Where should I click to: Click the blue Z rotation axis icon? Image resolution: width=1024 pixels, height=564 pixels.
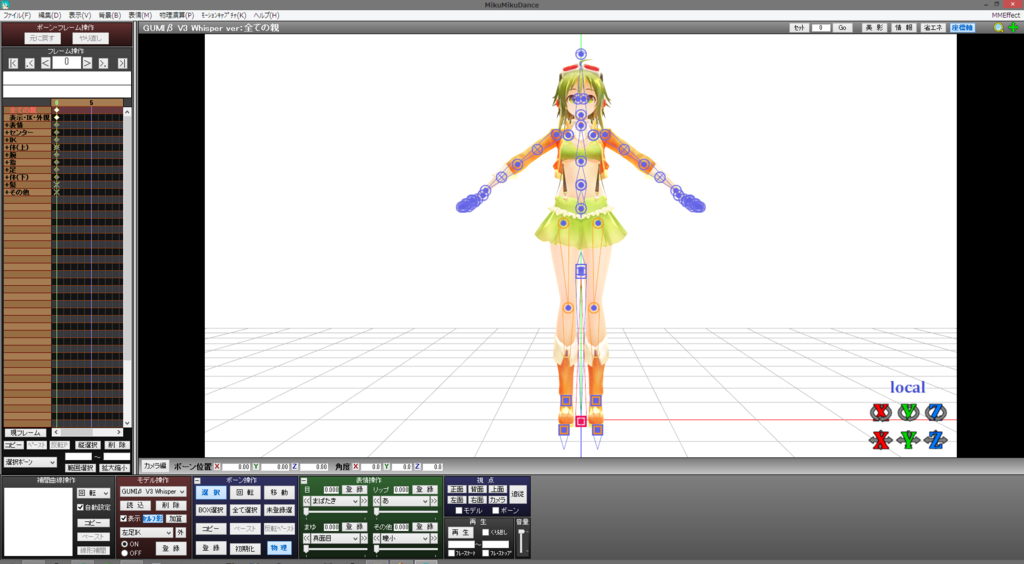pyautogui.click(x=936, y=413)
